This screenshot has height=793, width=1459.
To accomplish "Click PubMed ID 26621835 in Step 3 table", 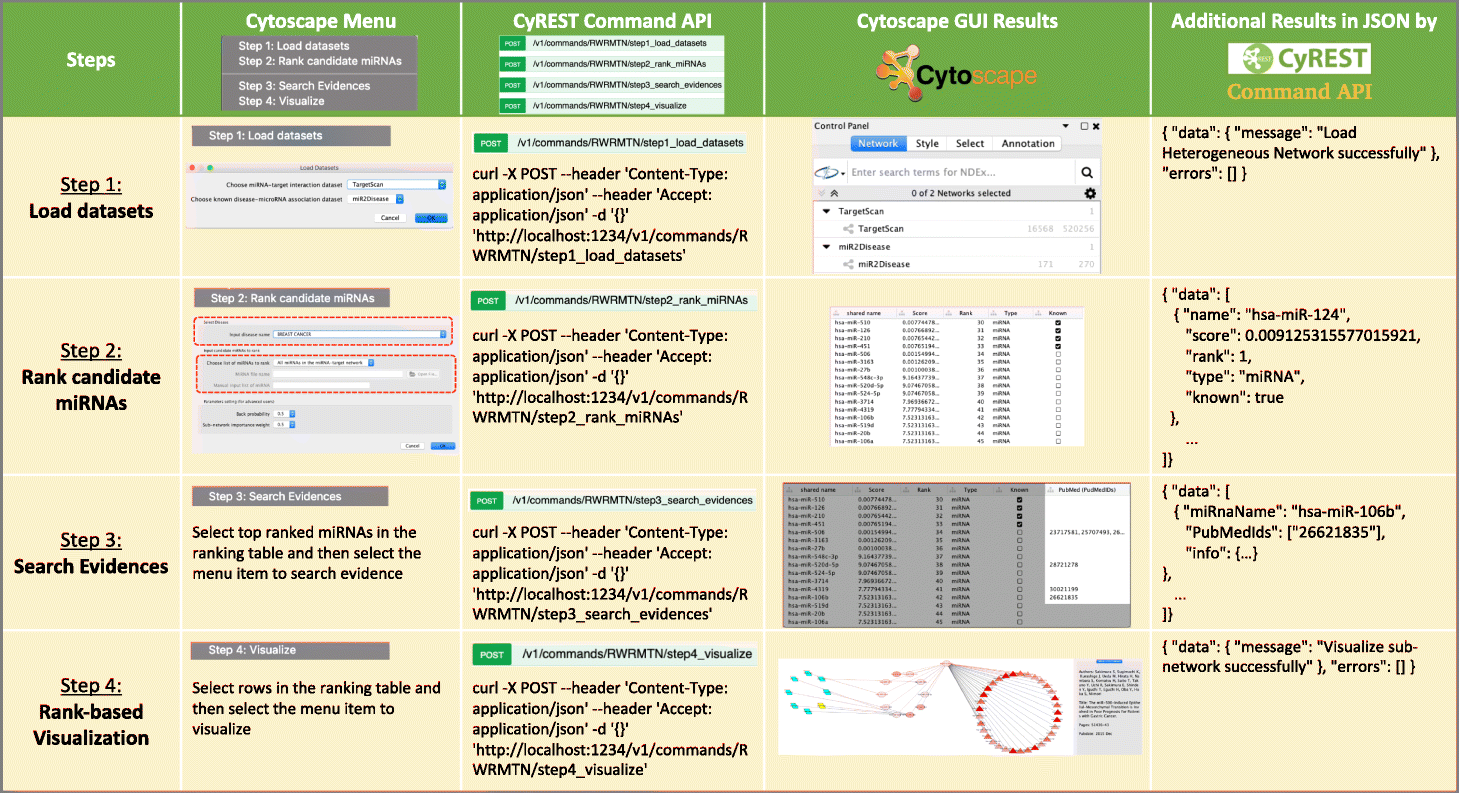I will pos(1064,597).
